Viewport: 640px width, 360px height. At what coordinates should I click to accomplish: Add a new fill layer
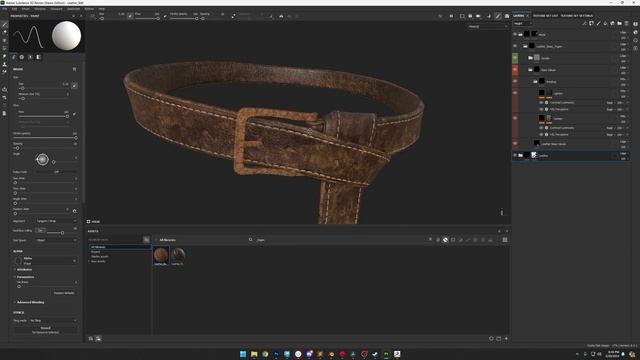pos(605,24)
